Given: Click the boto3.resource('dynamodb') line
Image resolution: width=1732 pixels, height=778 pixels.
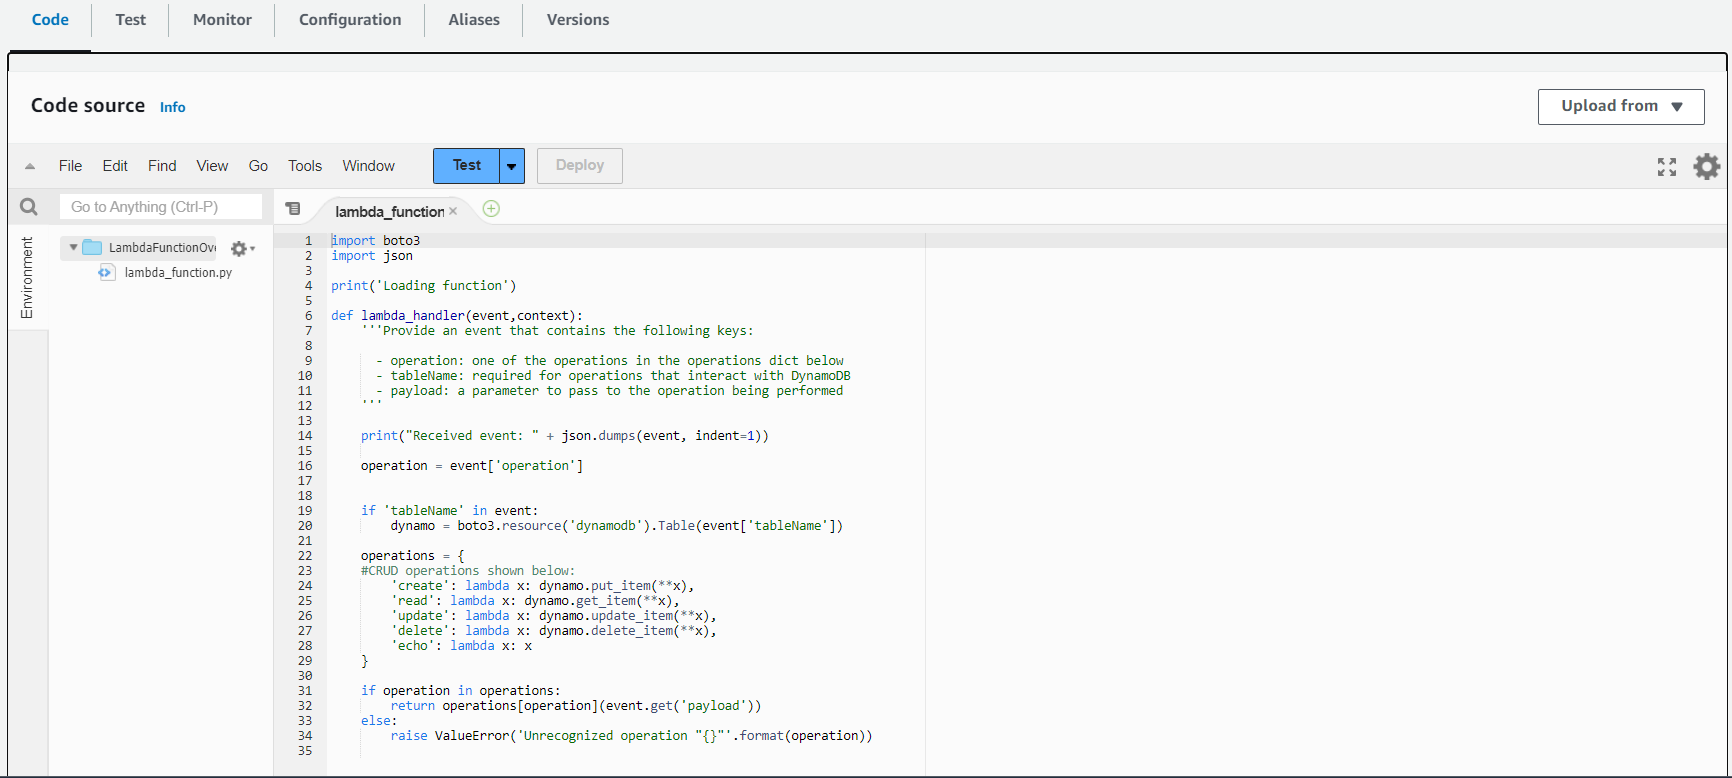Looking at the screenshot, I should pyautogui.click(x=617, y=526).
